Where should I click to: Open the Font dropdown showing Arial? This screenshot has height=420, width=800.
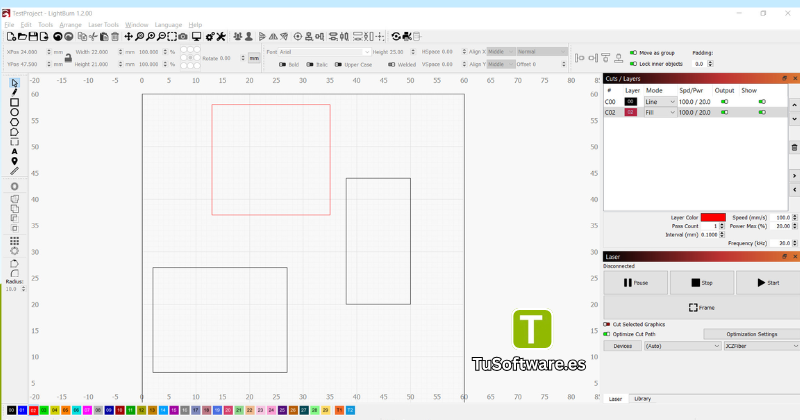coord(324,52)
